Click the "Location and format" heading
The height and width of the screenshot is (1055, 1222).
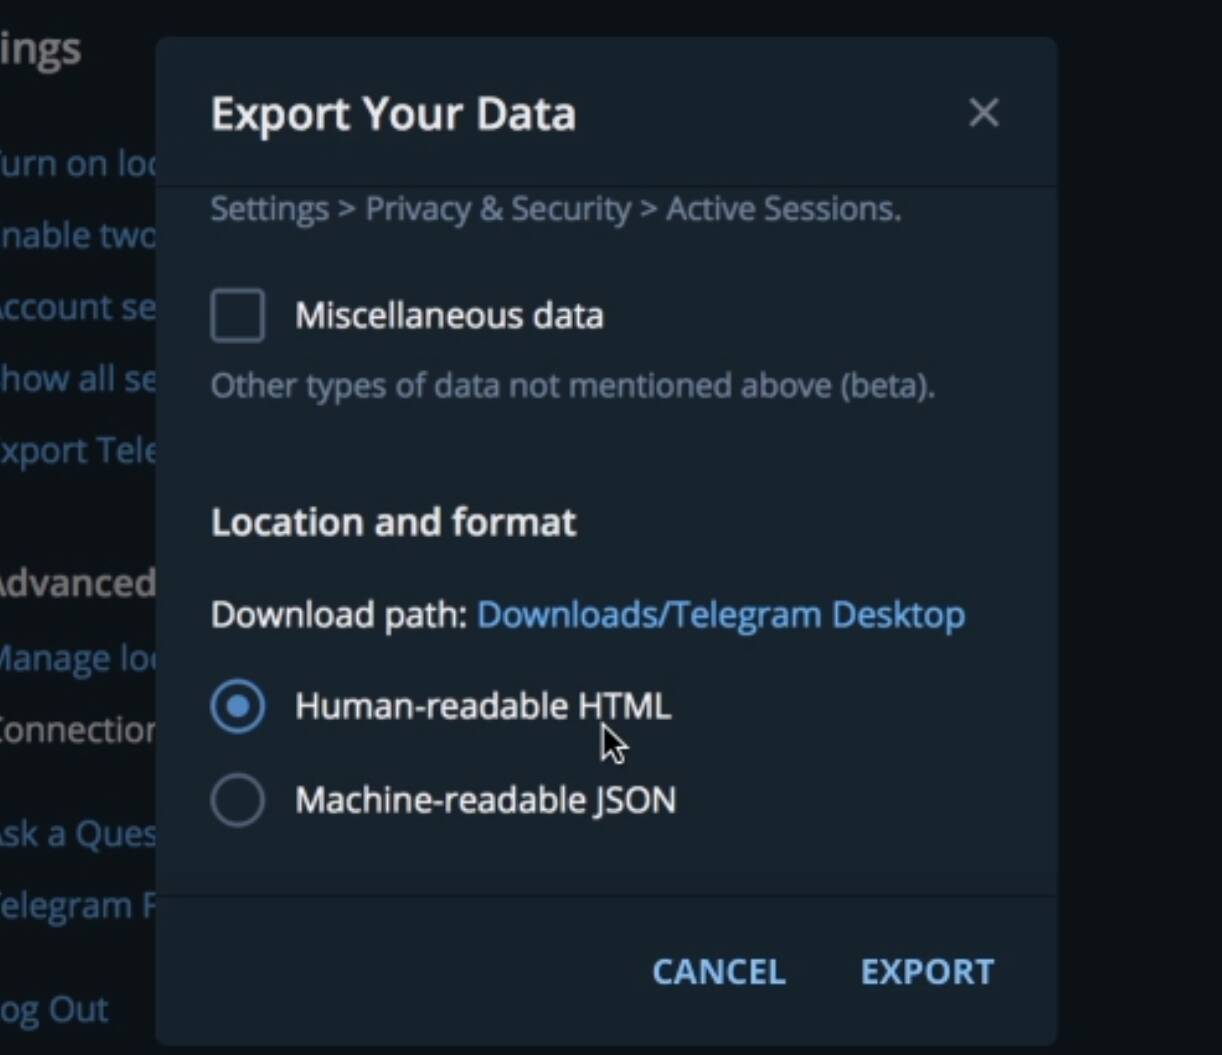393,522
